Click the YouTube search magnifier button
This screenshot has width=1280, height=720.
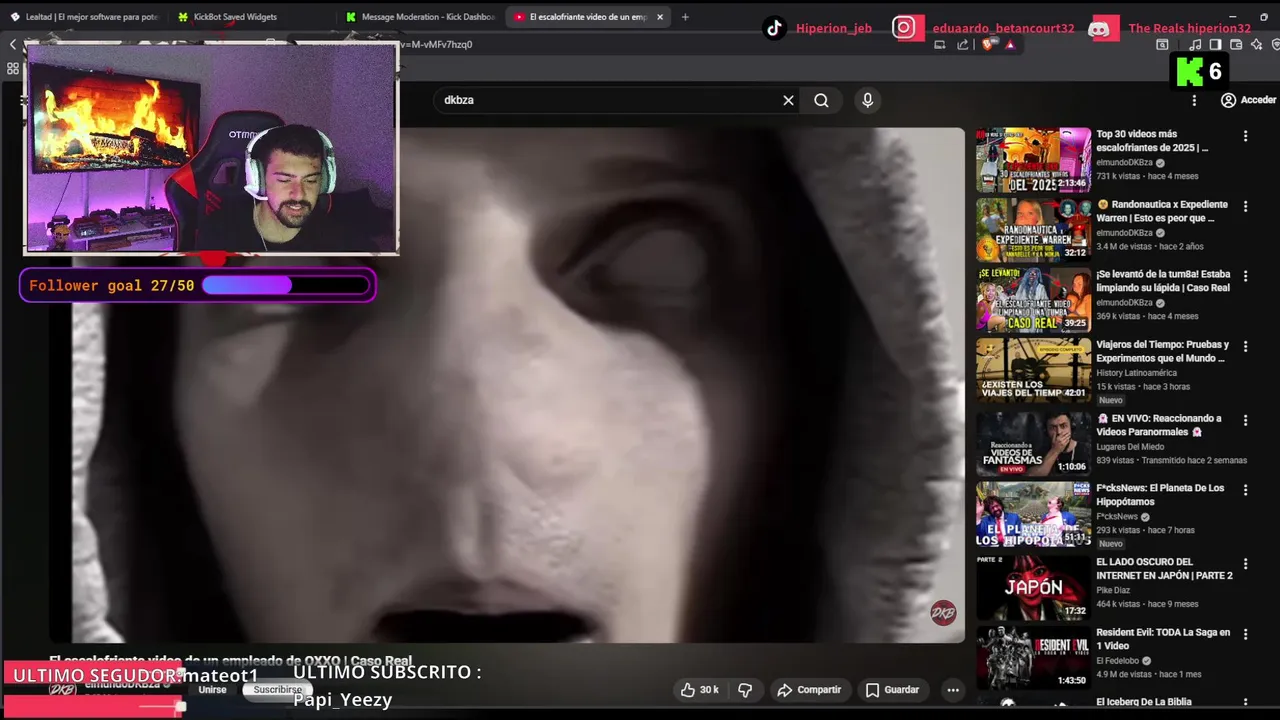pos(821,100)
